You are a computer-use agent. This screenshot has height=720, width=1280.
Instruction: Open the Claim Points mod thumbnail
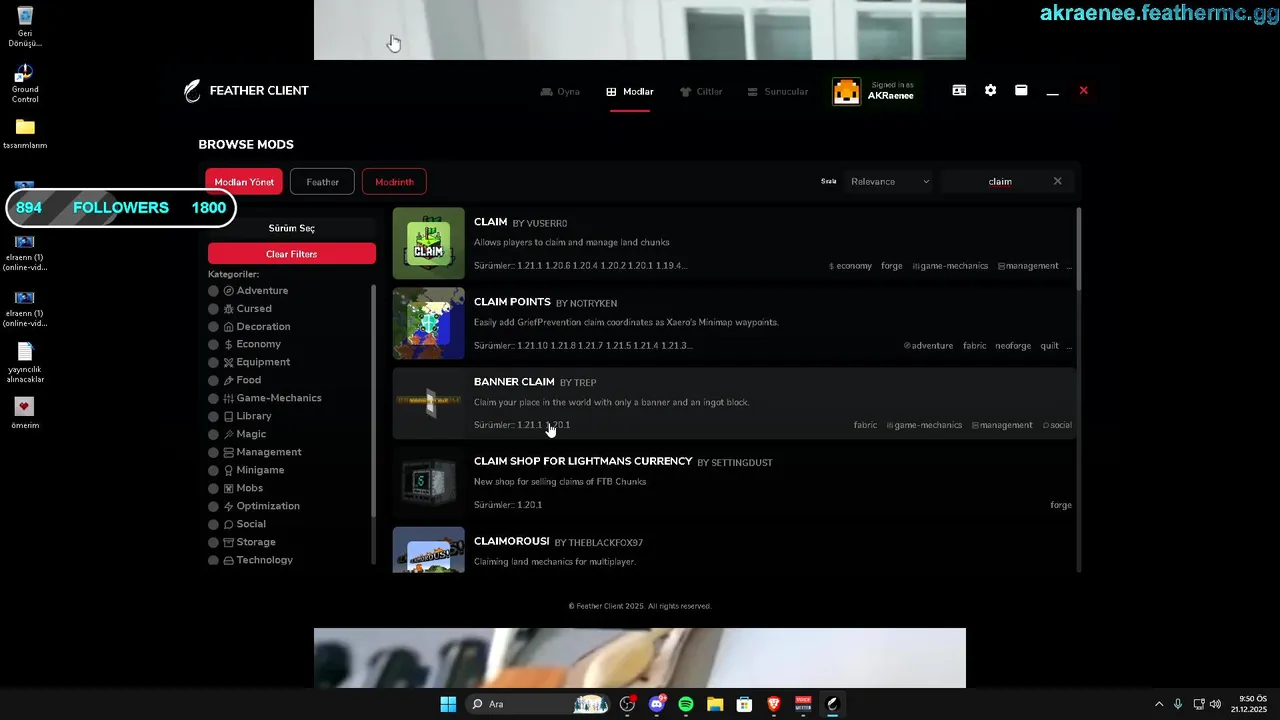point(428,323)
